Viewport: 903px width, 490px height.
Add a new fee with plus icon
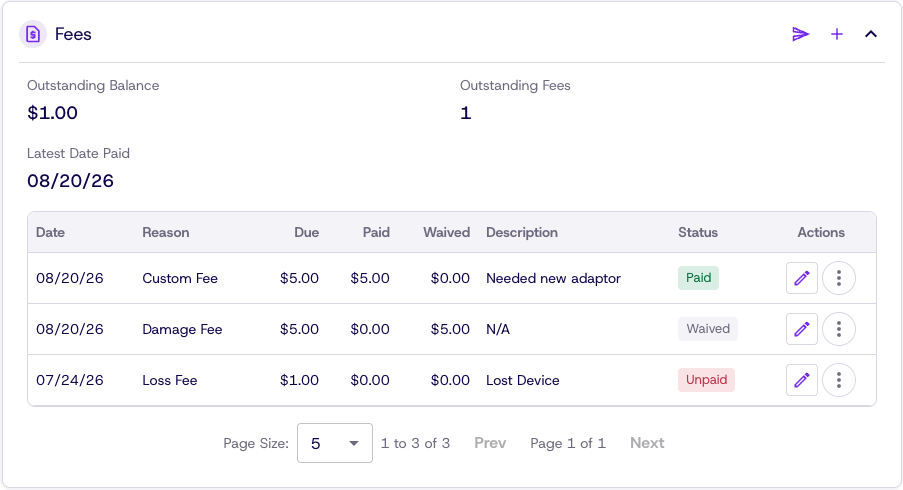[x=837, y=35]
